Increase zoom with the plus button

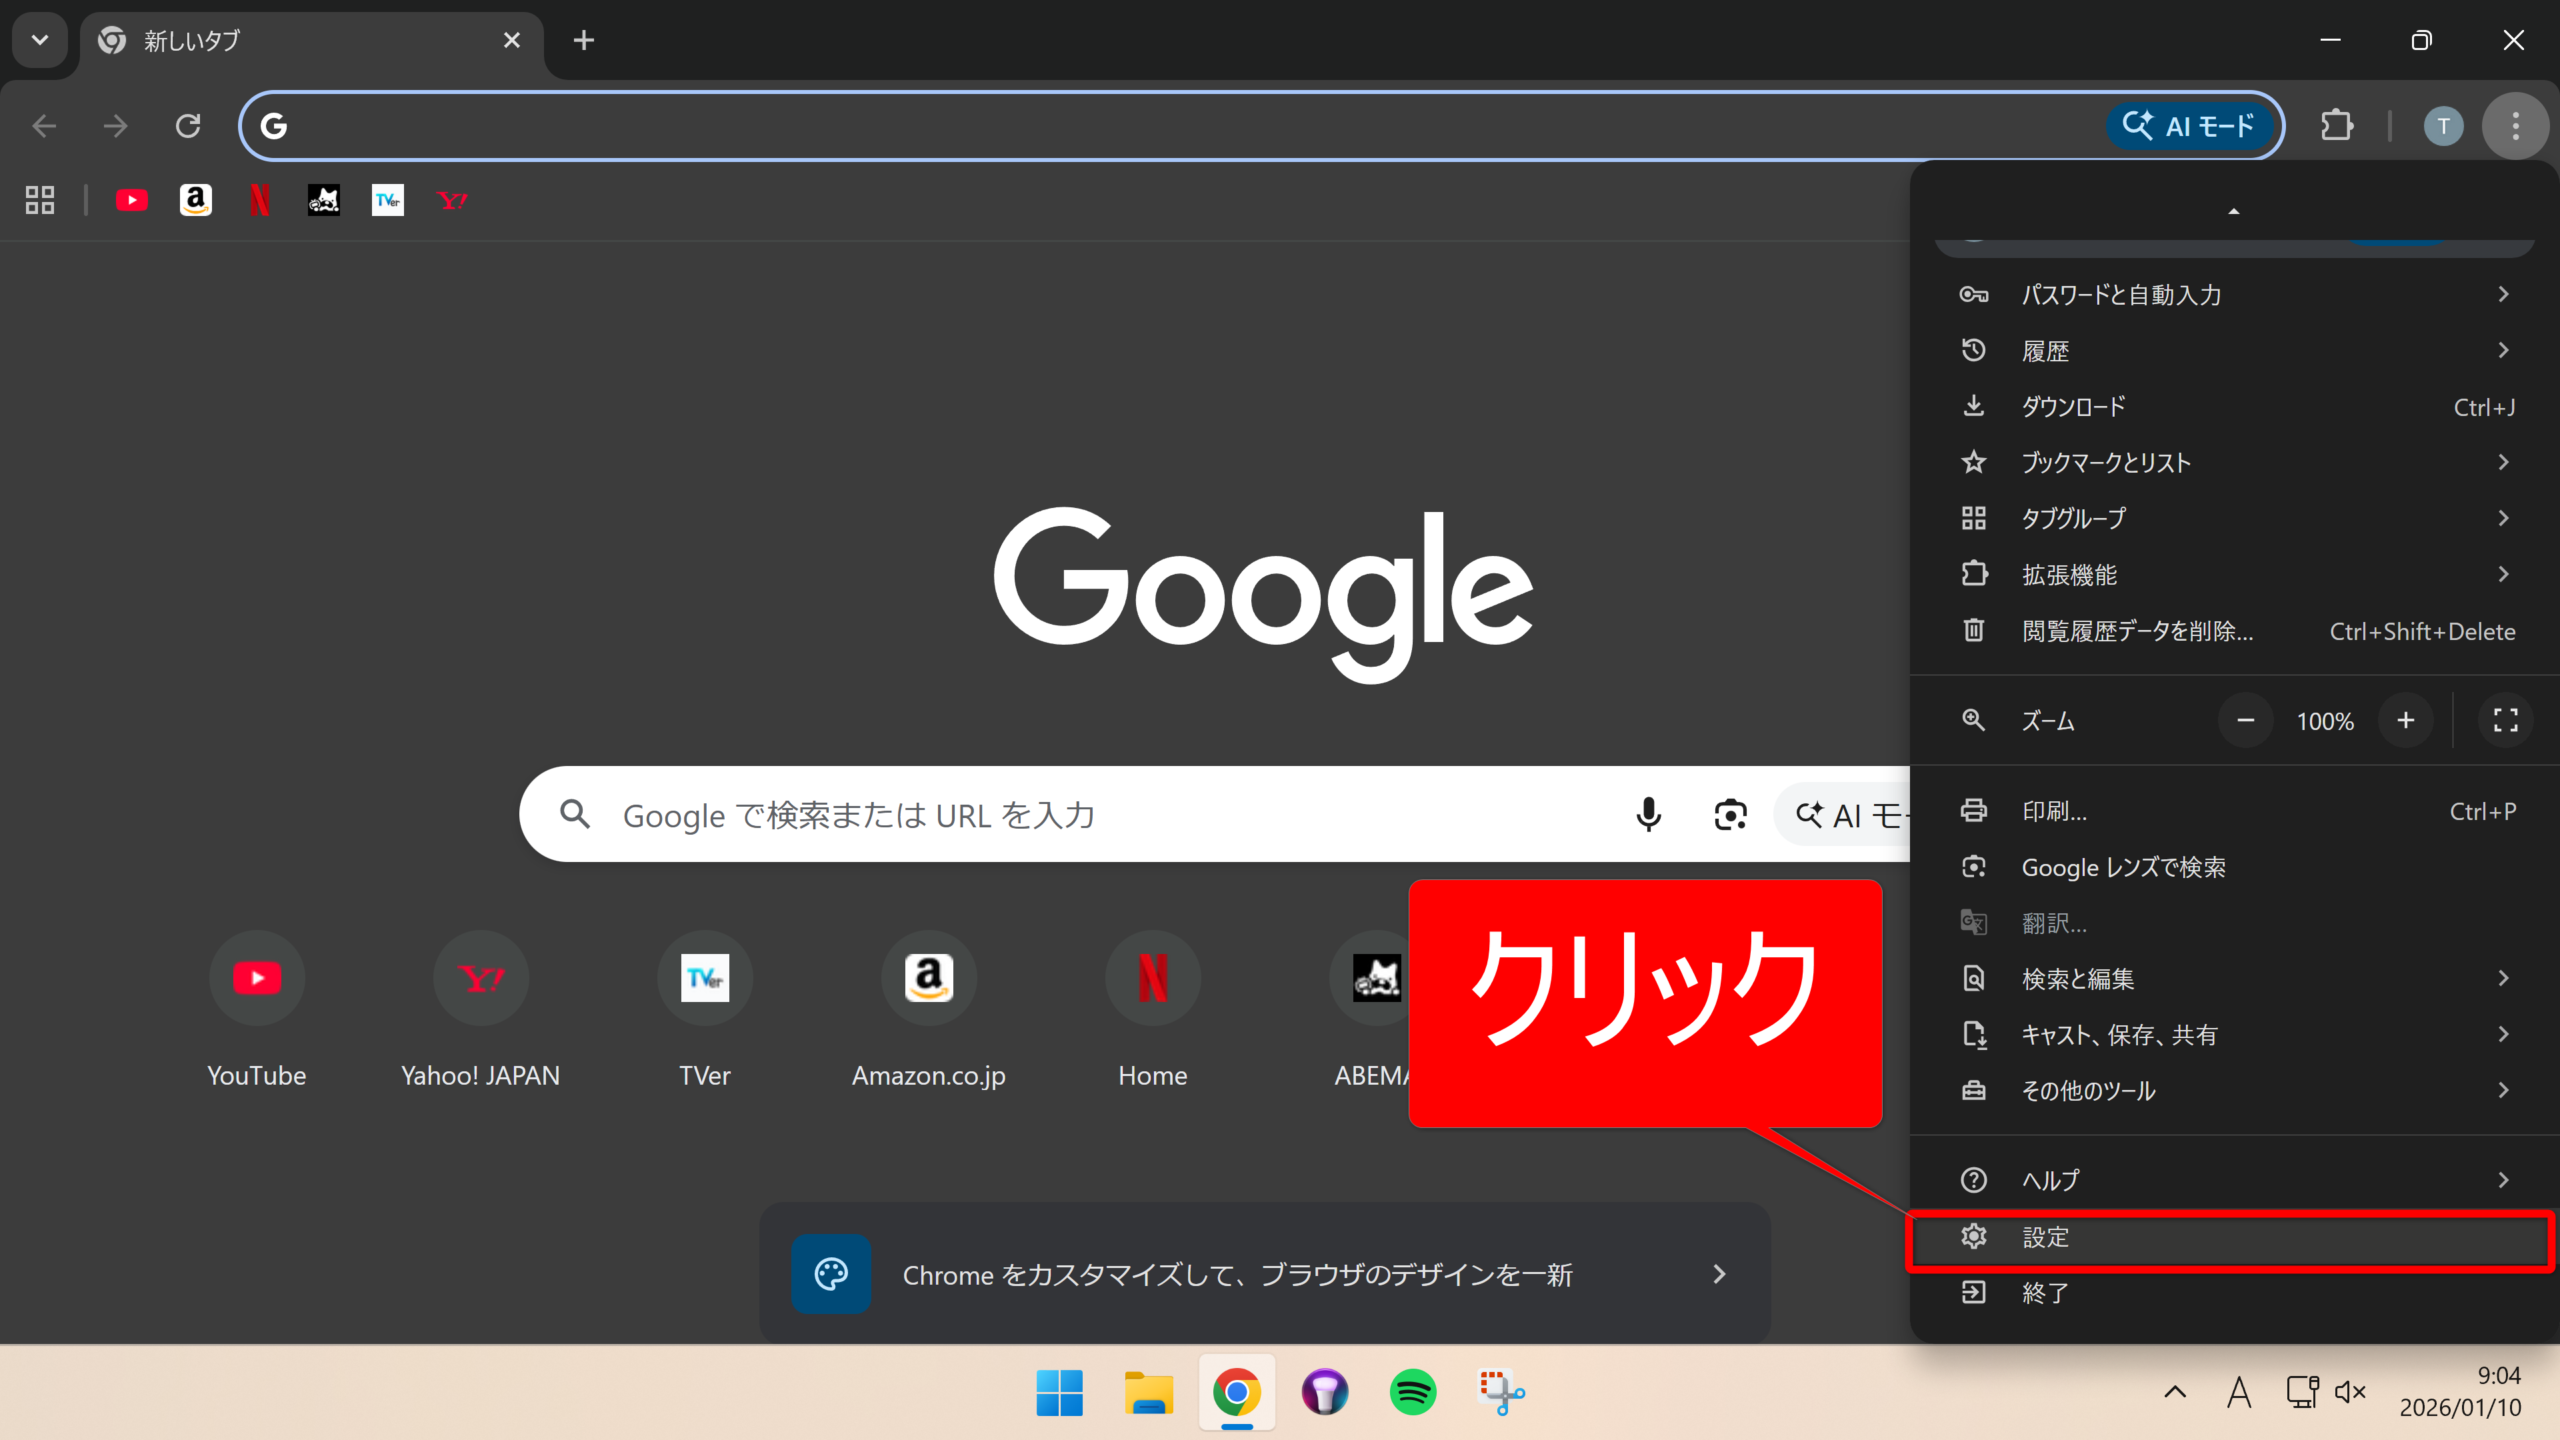coord(2405,720)
